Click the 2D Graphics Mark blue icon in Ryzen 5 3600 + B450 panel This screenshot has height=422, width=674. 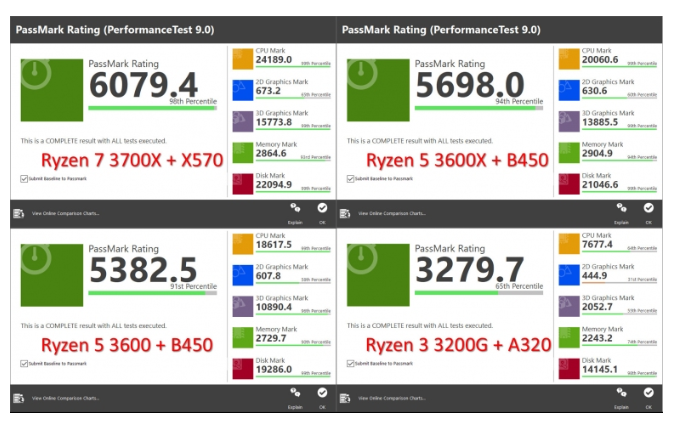(242, 275)
